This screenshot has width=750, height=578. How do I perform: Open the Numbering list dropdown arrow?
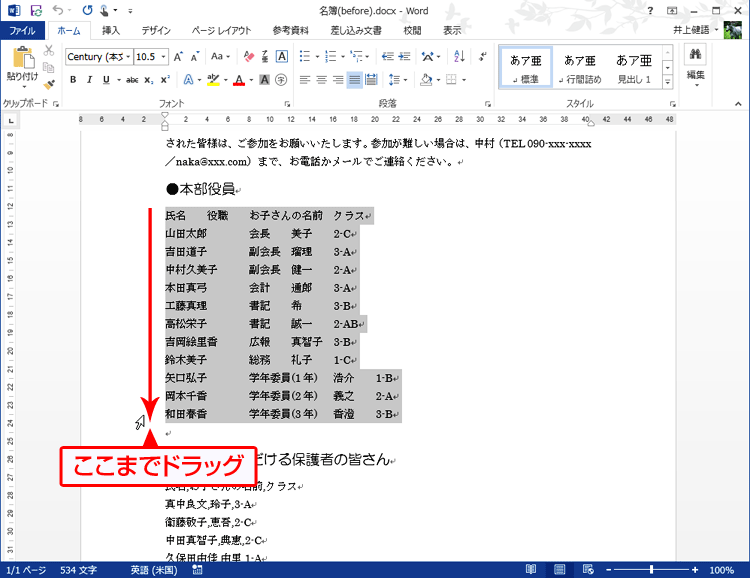(x=343, y=57)
